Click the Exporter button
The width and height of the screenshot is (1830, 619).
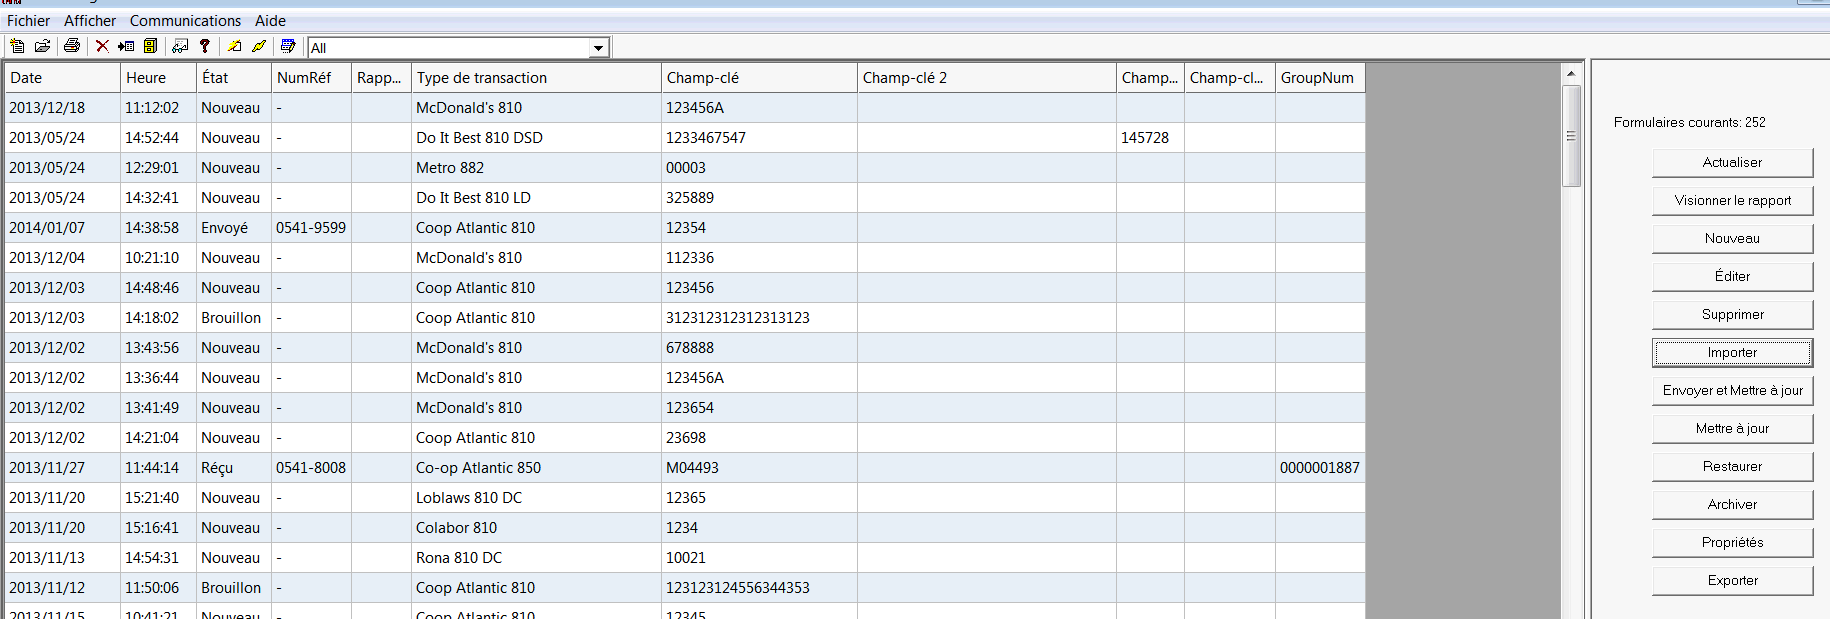tap(1732, 581)
